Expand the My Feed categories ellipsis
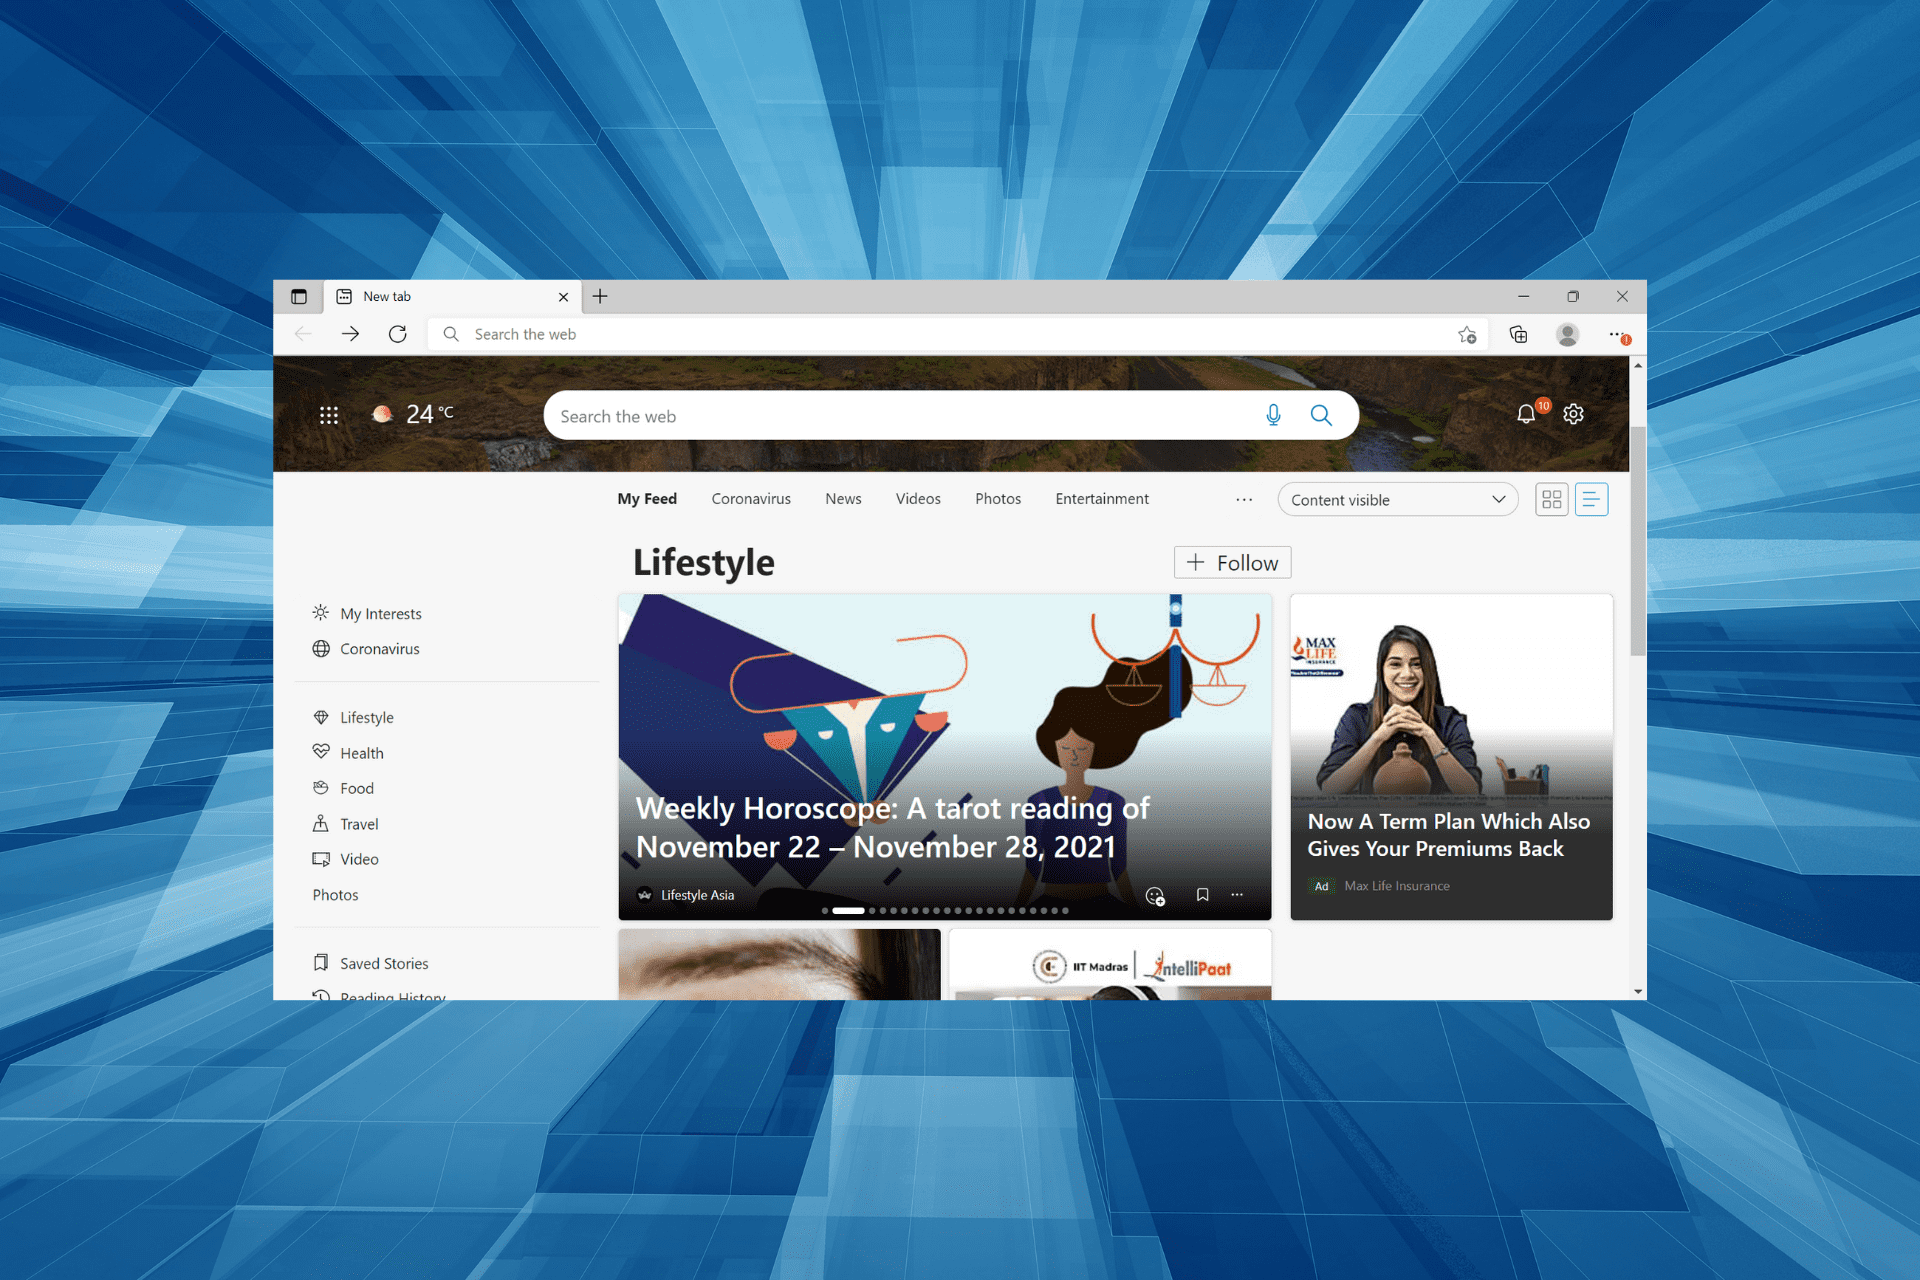This screenshot has width=1920, height=1280. [1244, 499]
